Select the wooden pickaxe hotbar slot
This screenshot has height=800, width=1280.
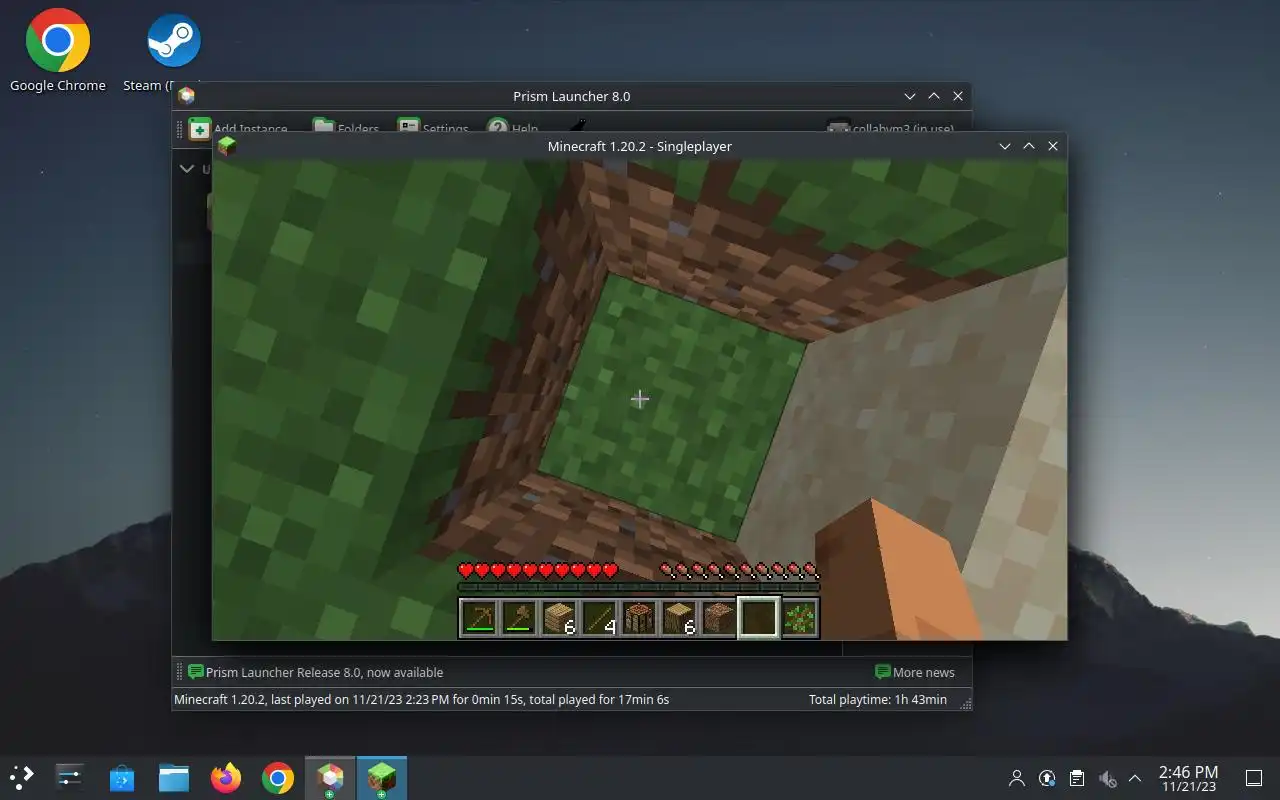tap(479, 618)
